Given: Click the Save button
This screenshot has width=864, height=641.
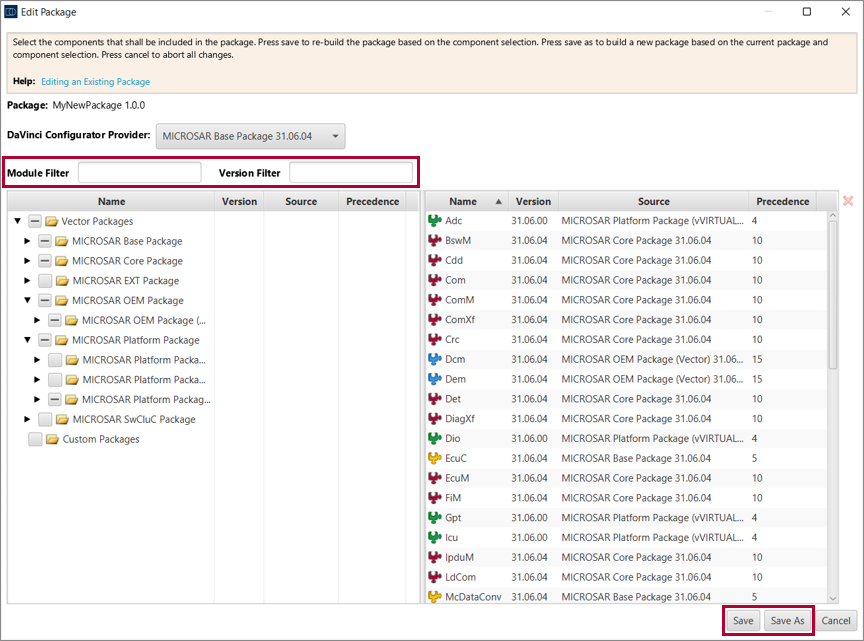Looking at the screenshot, I should (743, 621).
